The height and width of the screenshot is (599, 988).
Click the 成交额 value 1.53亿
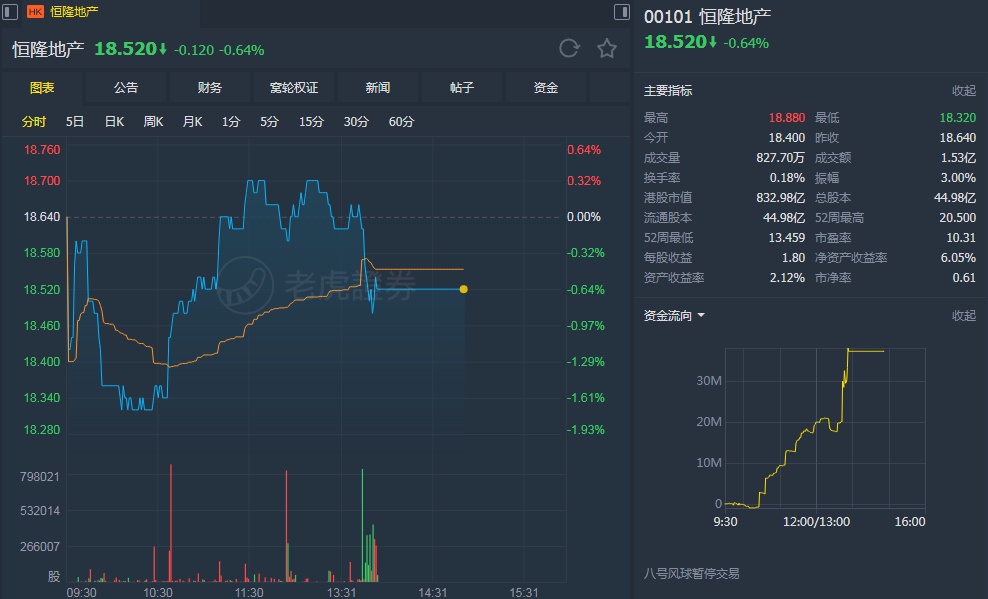(x=958, y=157)
